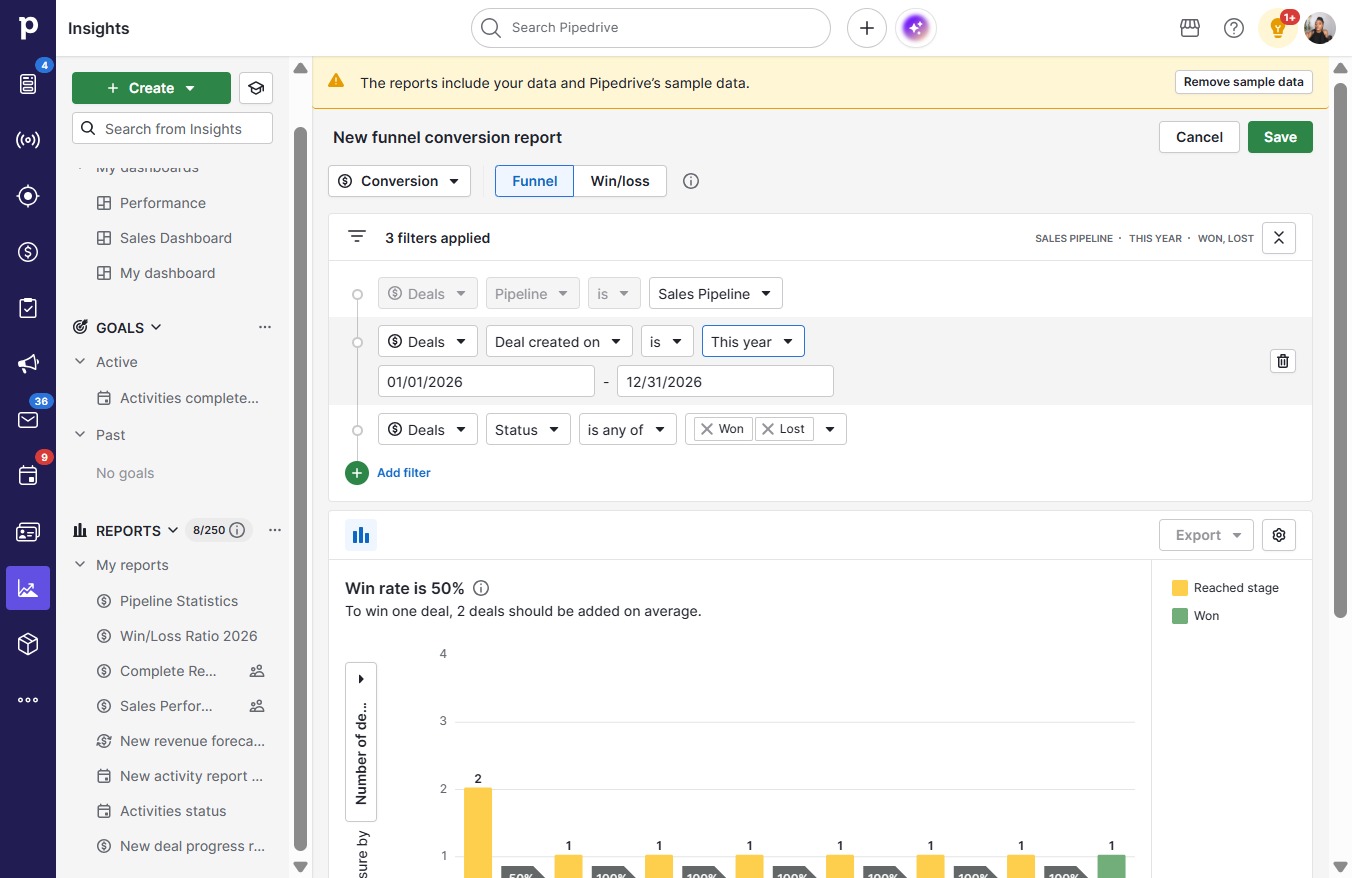
Task: Click the column chart type icon
Action: coord(361,535)
